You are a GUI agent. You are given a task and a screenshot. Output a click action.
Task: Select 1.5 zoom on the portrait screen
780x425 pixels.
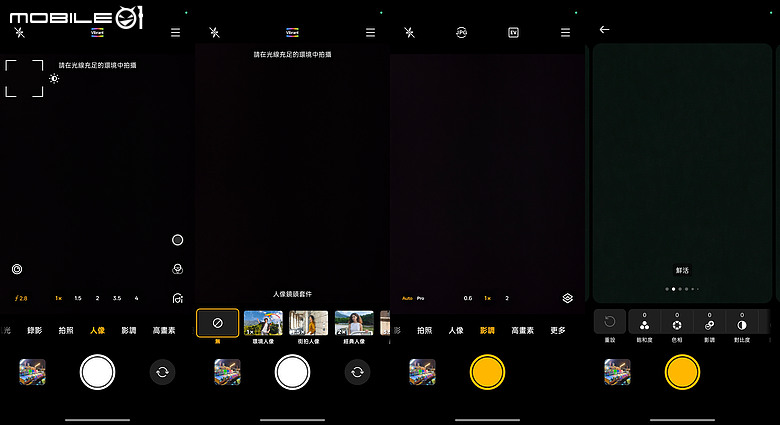(78, 298)
